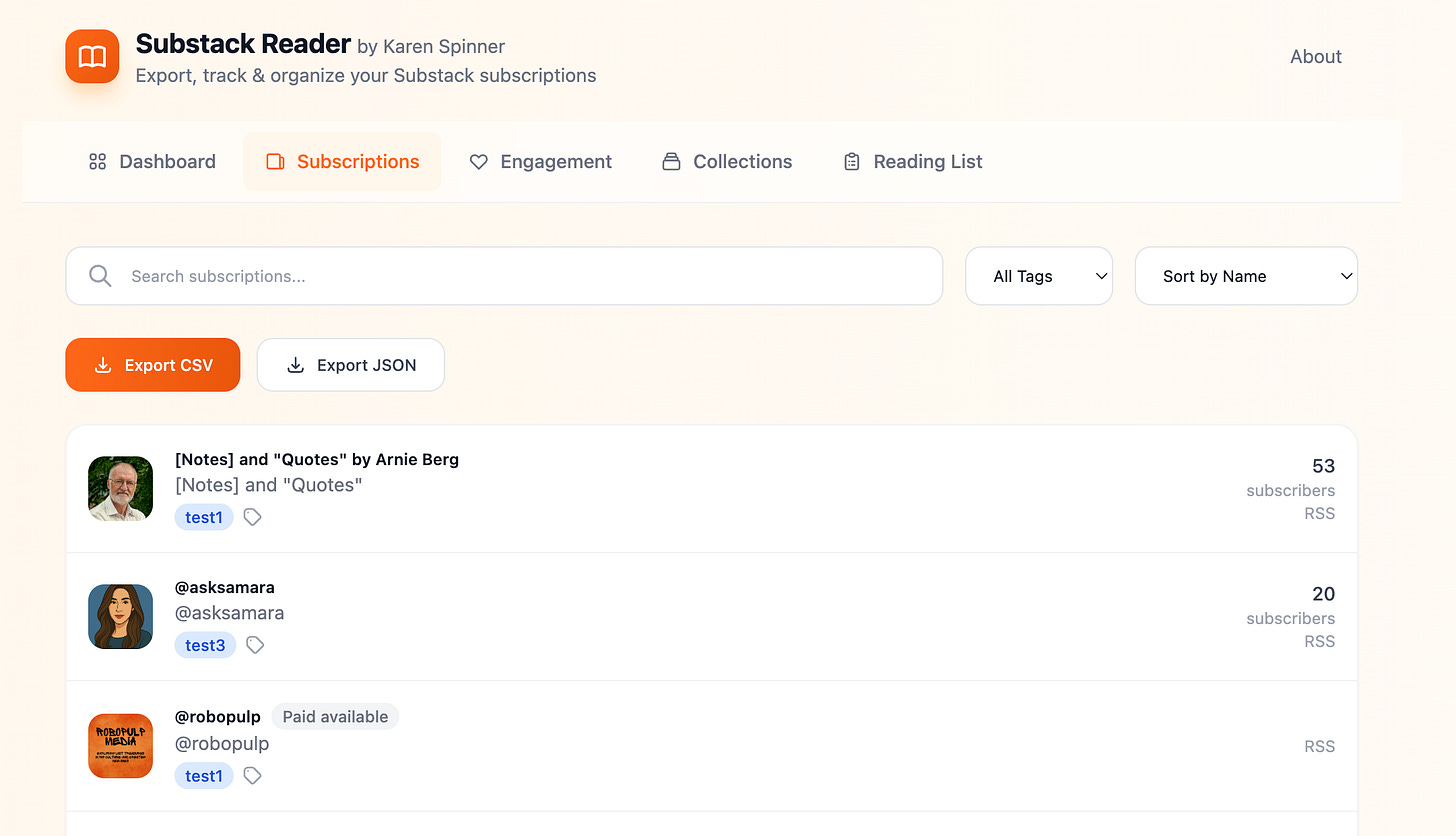Switch to the Dashboard tab
The height and width of the screenshot is (836, 1456).
[x=152, y=161]
